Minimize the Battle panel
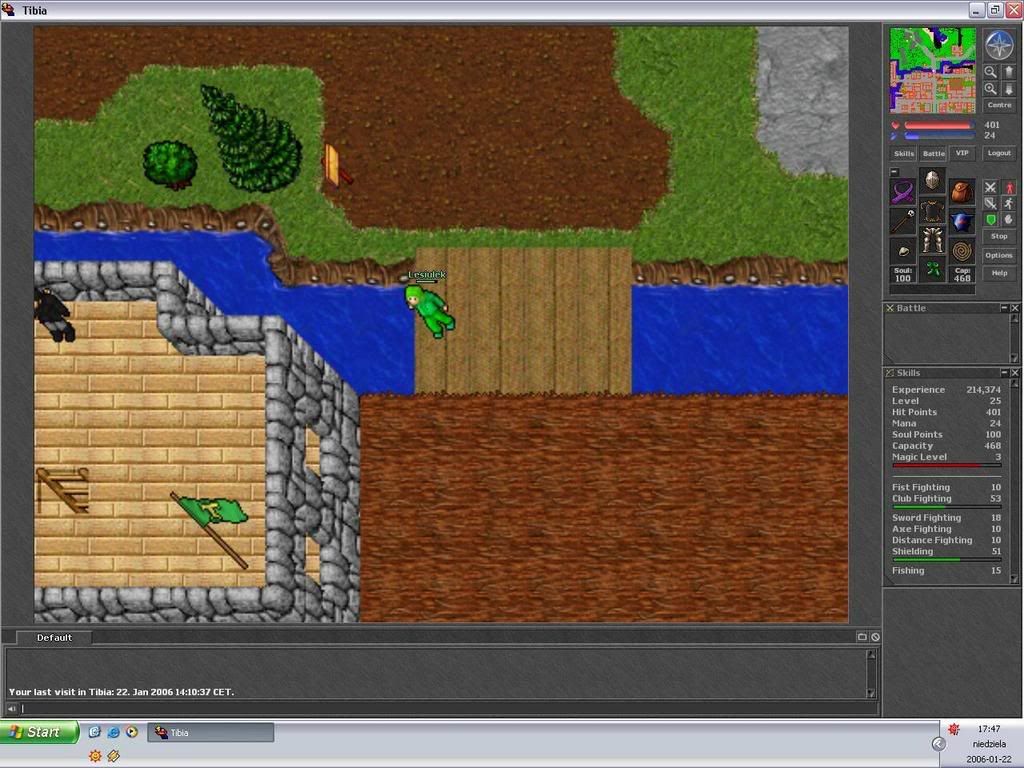Screen dimensions: 1024x768 tap(1004, 308)
